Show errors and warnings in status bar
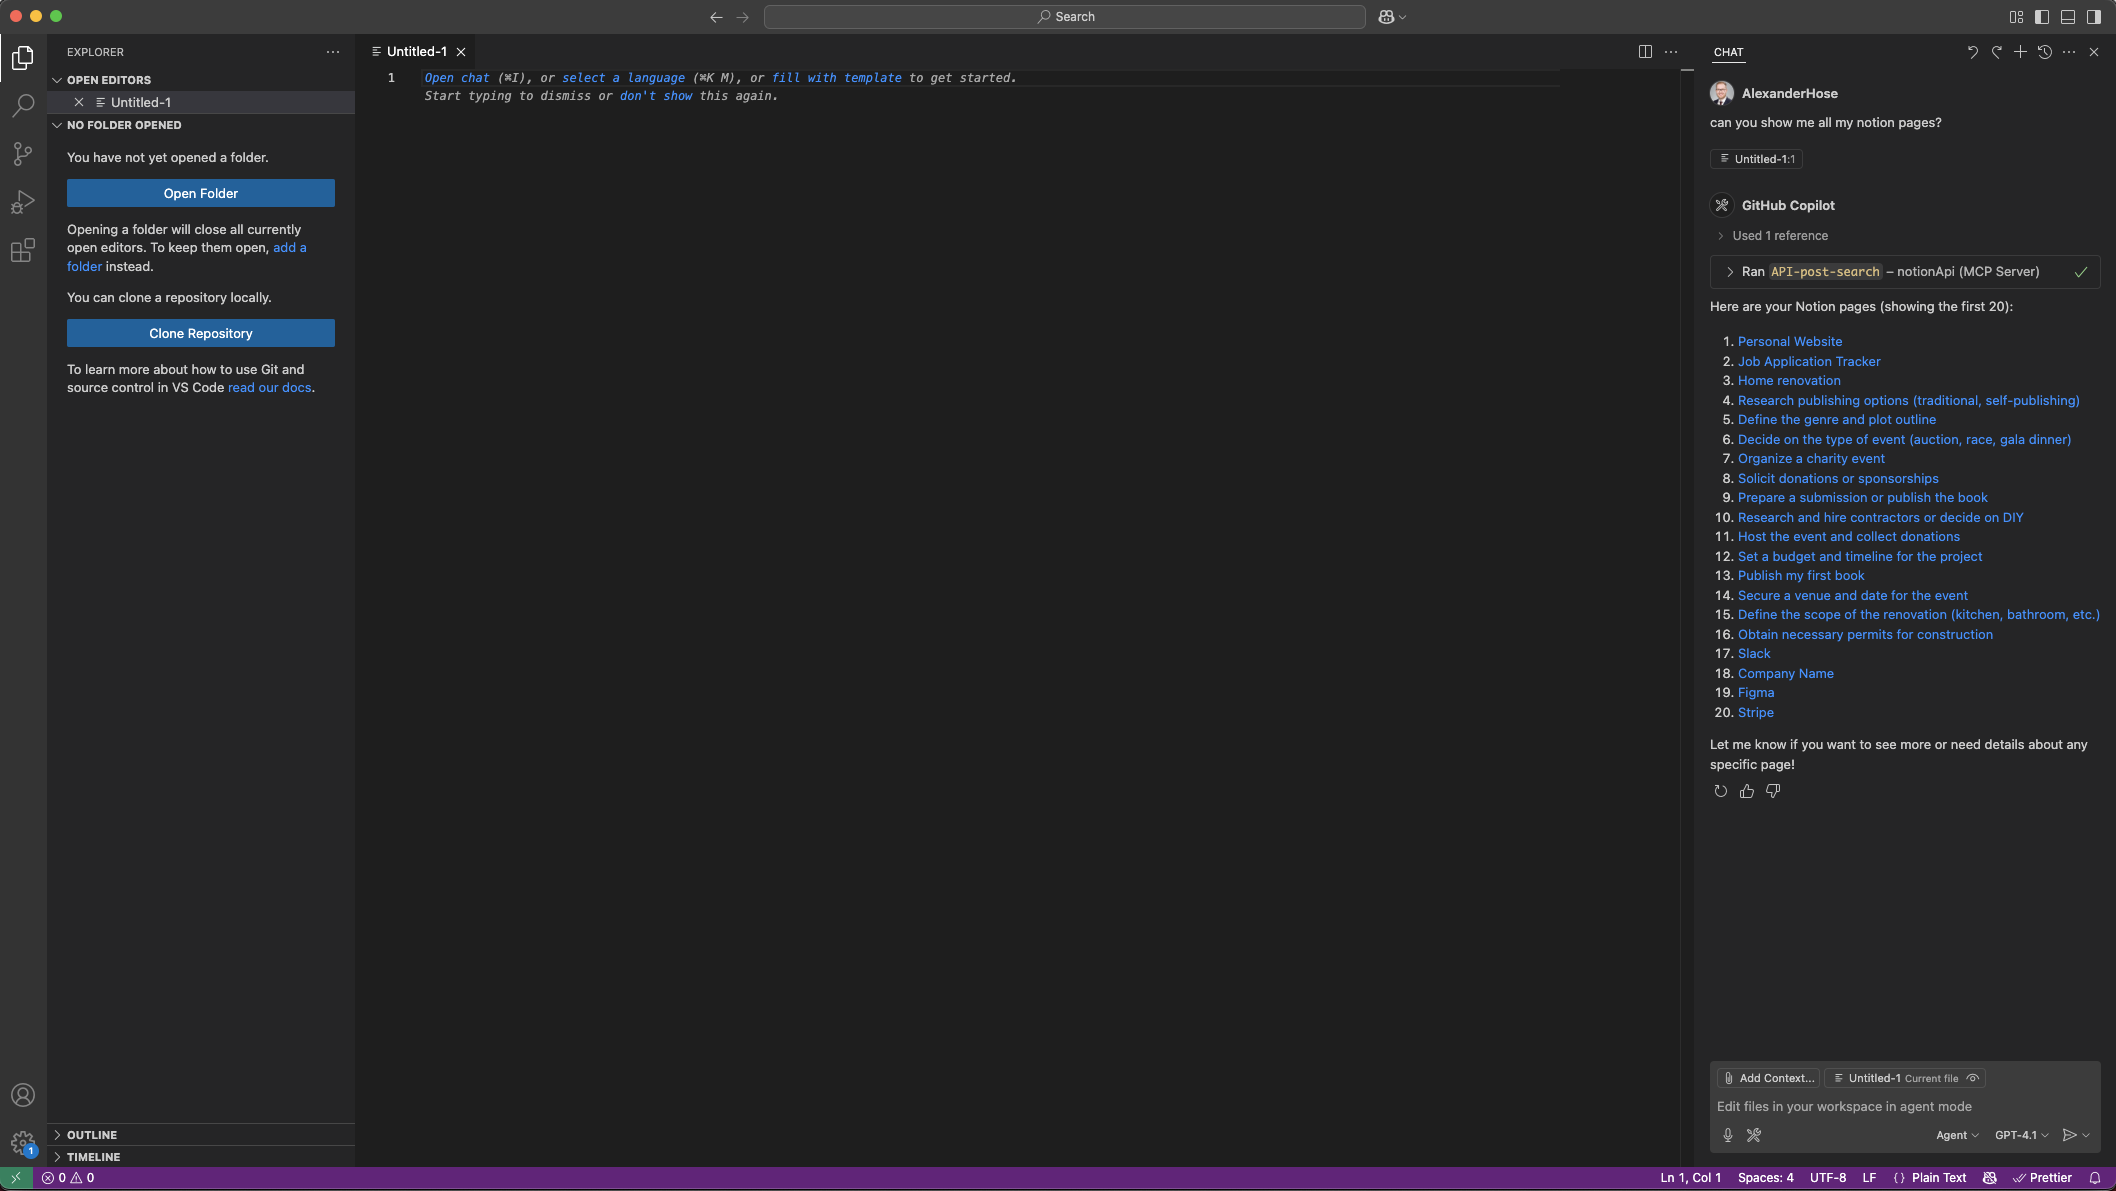This screenshot has width=2116, height=1191. click(68, 1178)
